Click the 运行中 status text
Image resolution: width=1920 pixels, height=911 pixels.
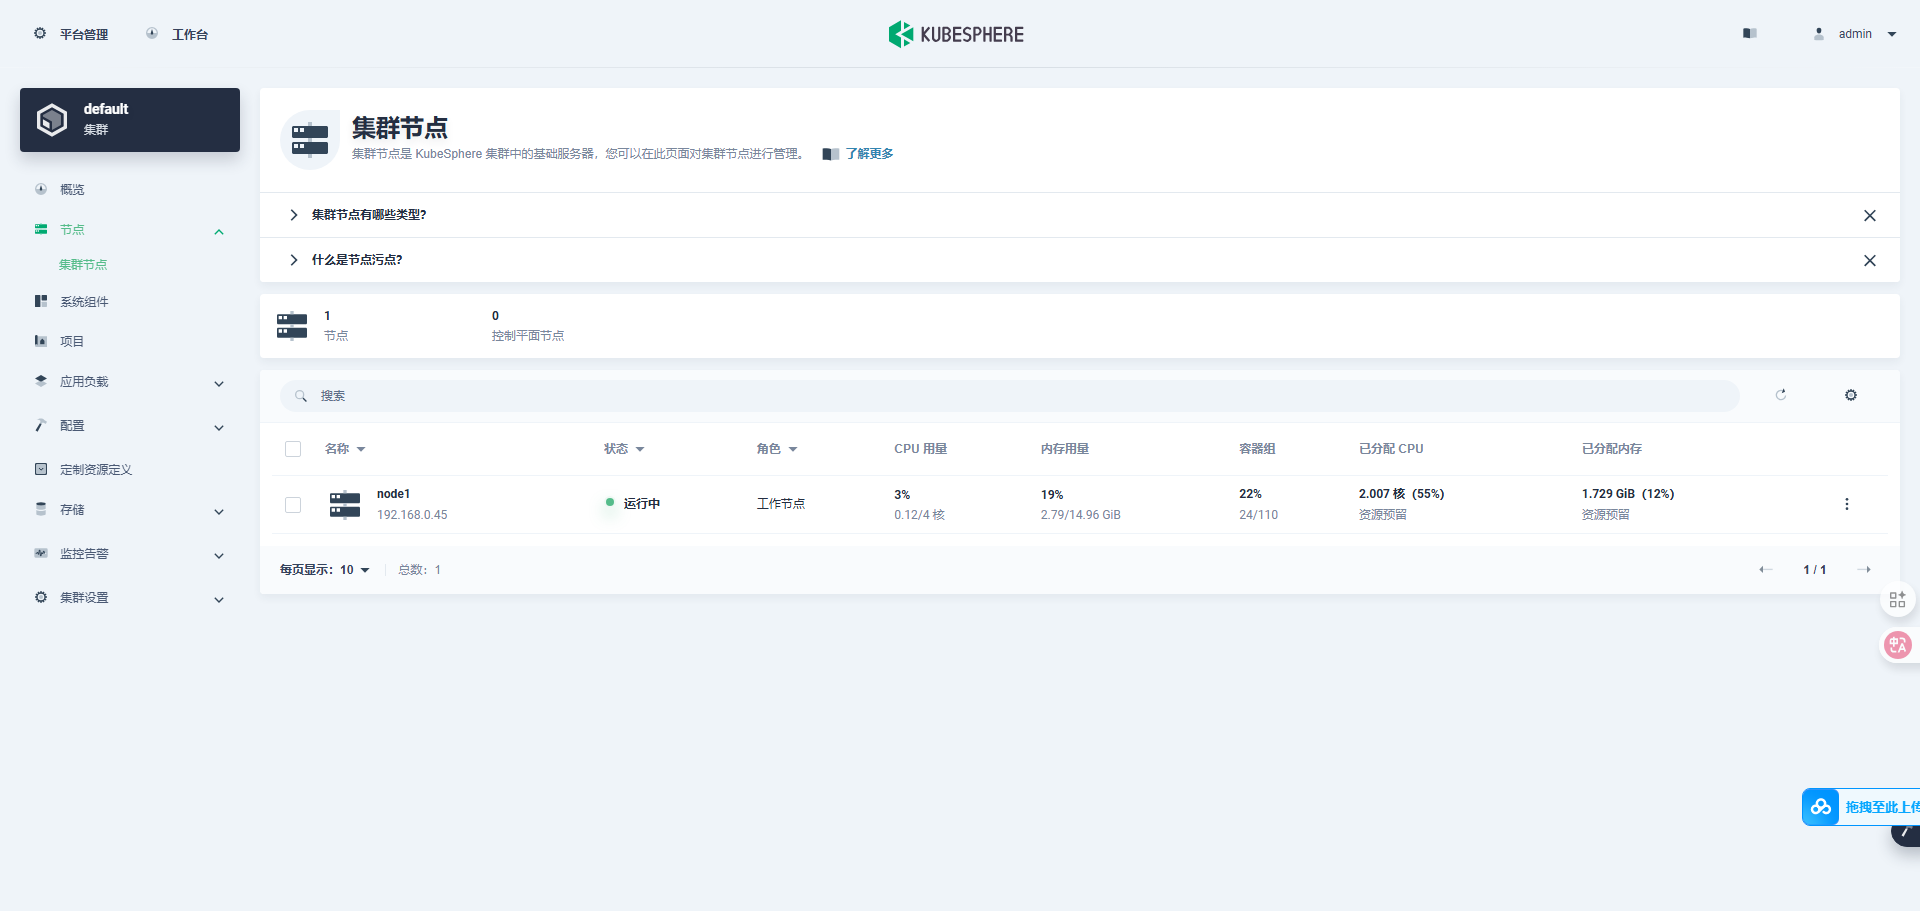pyautogui.click(x=642, y=504)
